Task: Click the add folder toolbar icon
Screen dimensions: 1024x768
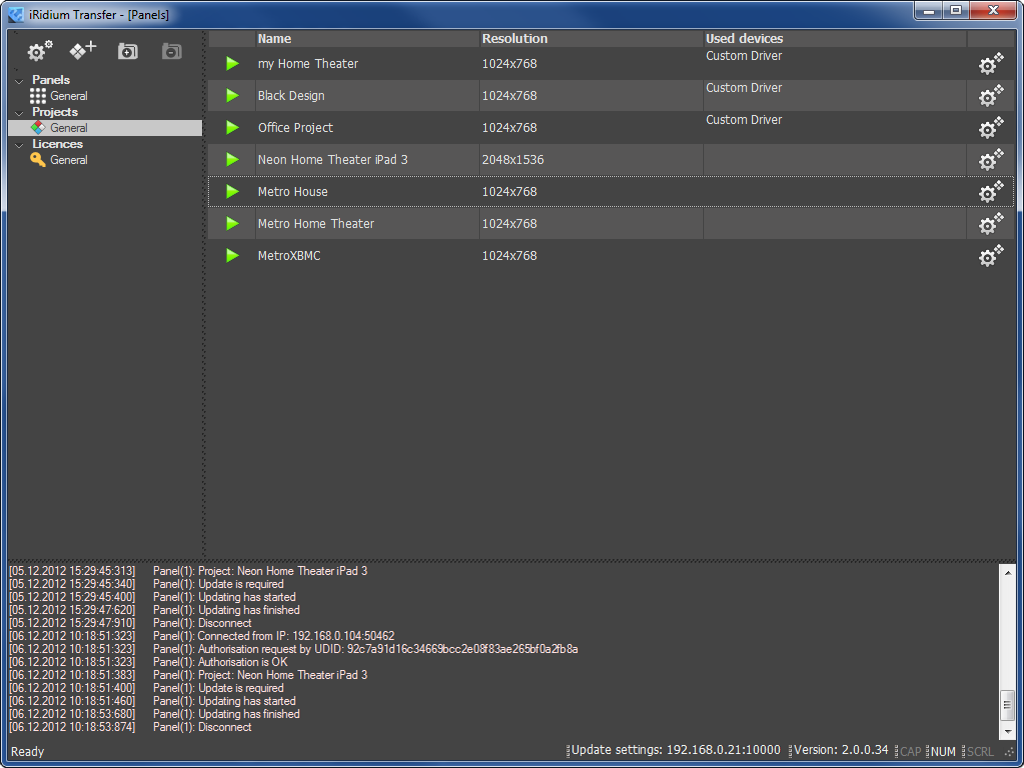Action: click(x=128, y=51)
